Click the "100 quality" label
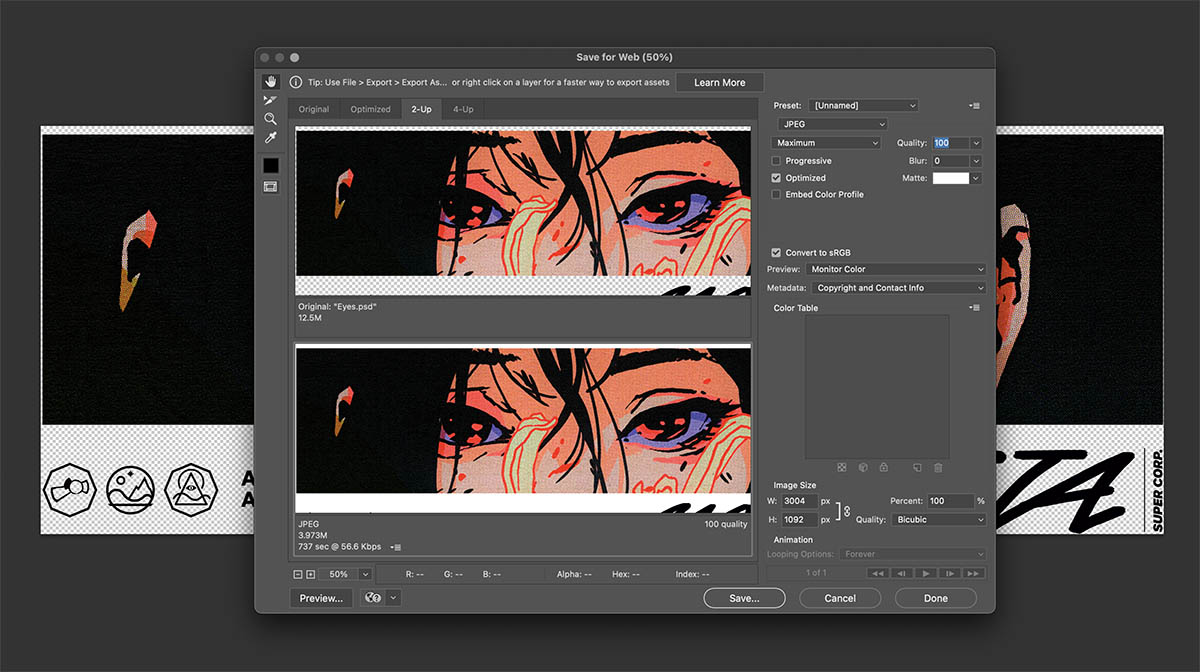This screenshot has height=672, width=1200. click(x=725, y=524)
